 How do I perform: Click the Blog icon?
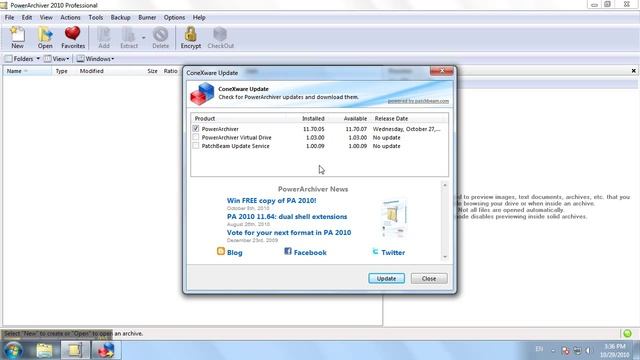[x=221, y=251]
